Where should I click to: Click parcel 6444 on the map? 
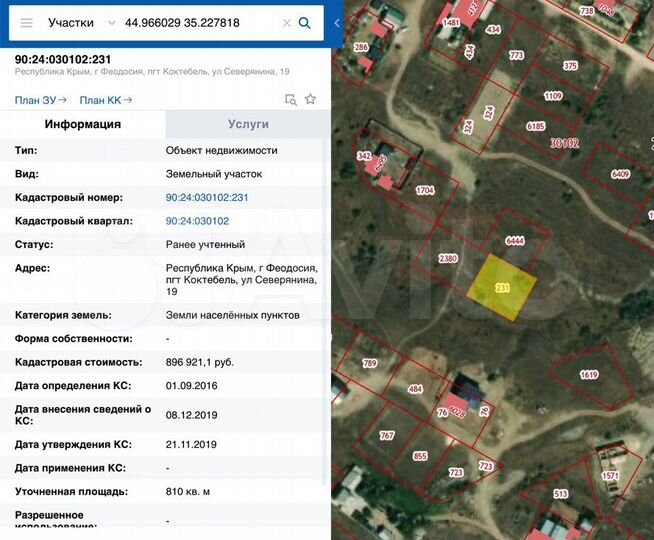pyautogui.click(x=515, y=241)
